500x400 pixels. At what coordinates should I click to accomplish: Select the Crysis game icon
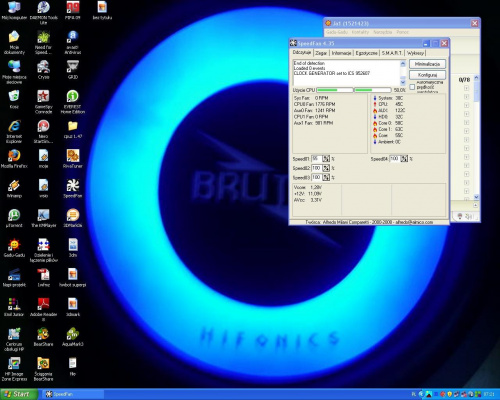pyautogui.click(x=43, y=70)
